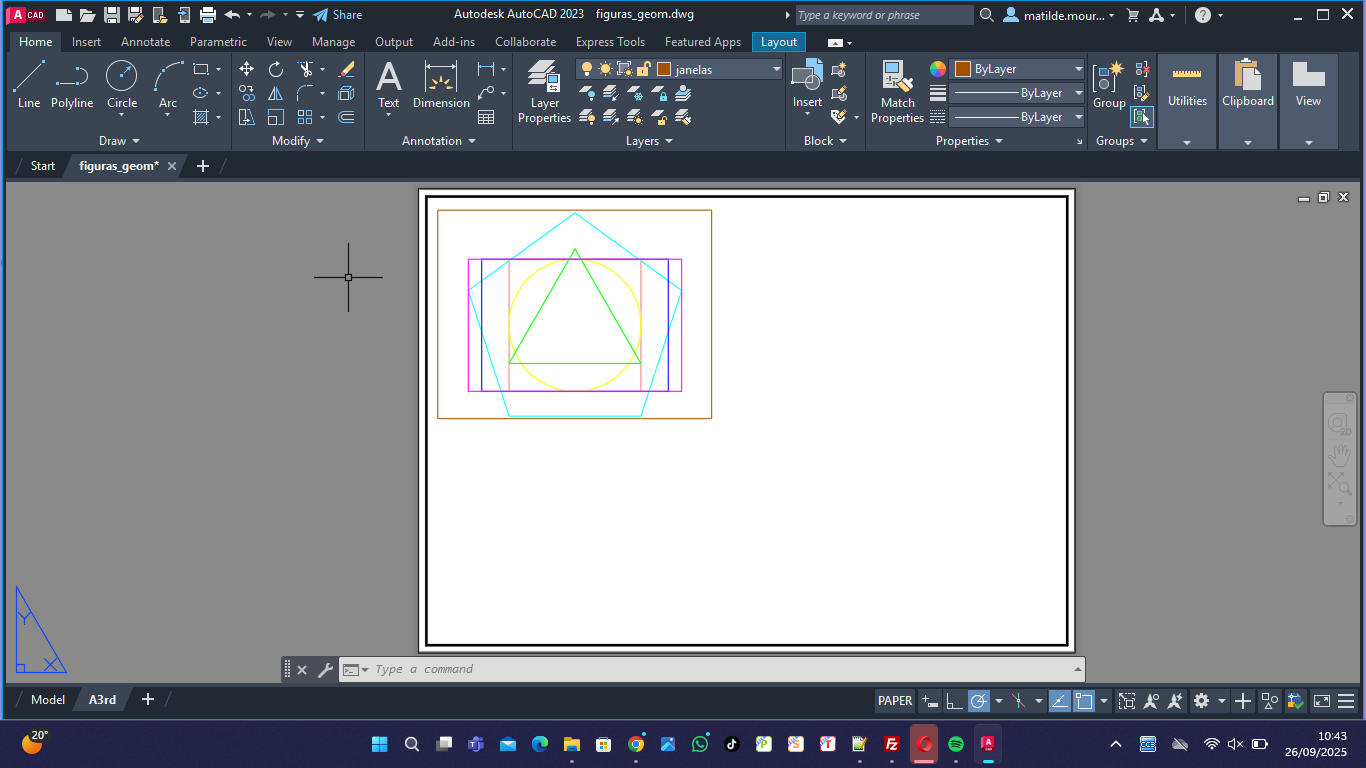Toggle Ortho mode in status bar
The image size is (1366, 768).
[x=955, y=701]
